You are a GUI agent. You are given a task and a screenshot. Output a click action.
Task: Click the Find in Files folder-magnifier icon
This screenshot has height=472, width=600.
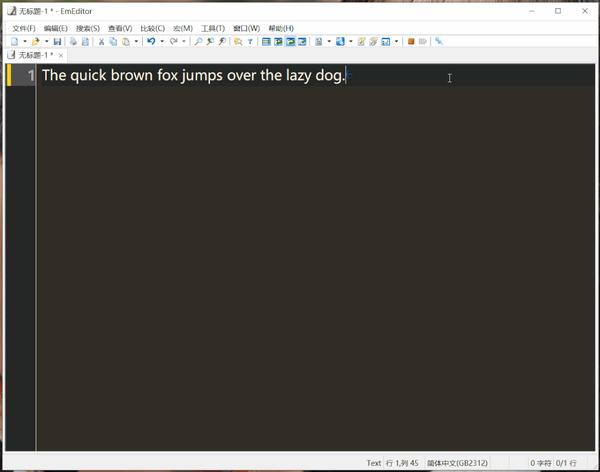tap(238, 42)
